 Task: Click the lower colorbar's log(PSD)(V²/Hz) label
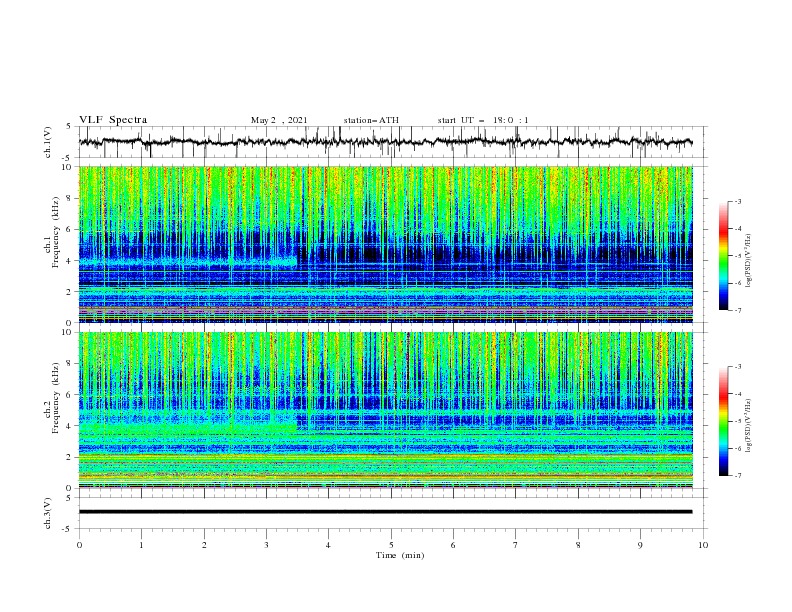coord(748,426)
